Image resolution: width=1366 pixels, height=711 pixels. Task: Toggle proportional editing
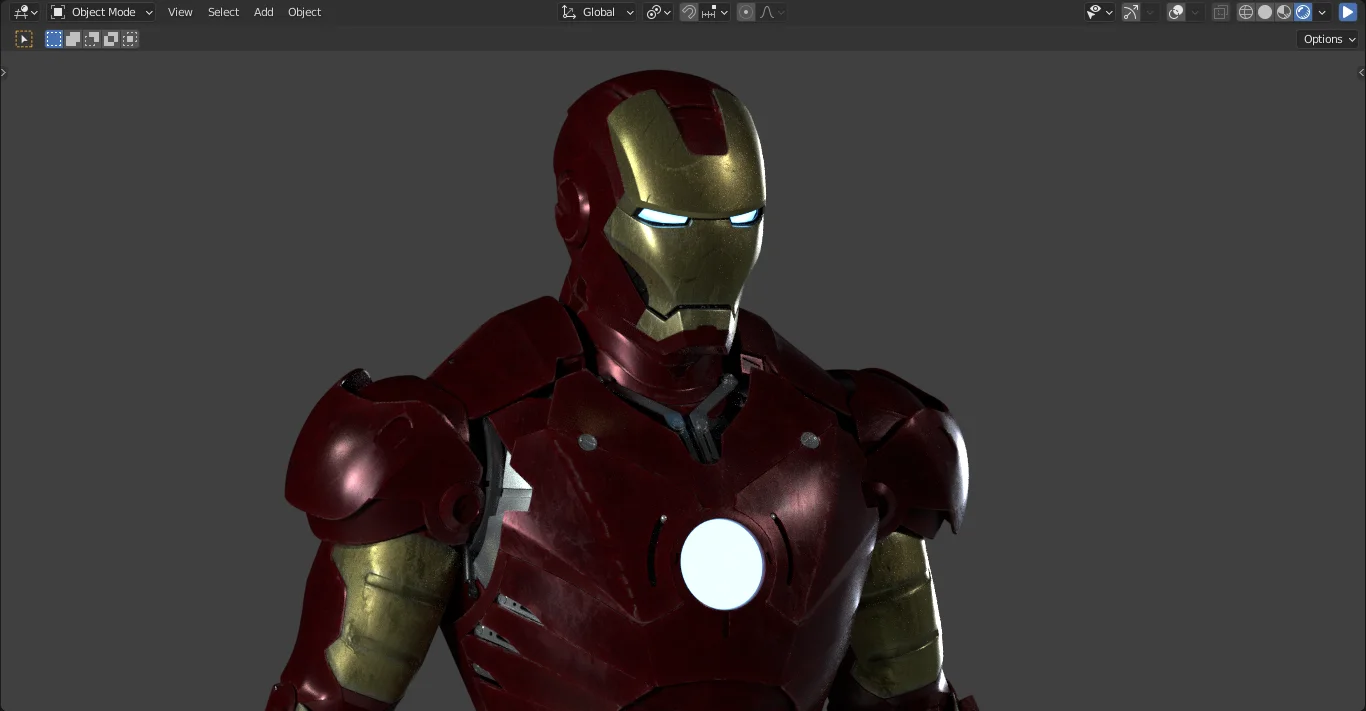(746, 12)
